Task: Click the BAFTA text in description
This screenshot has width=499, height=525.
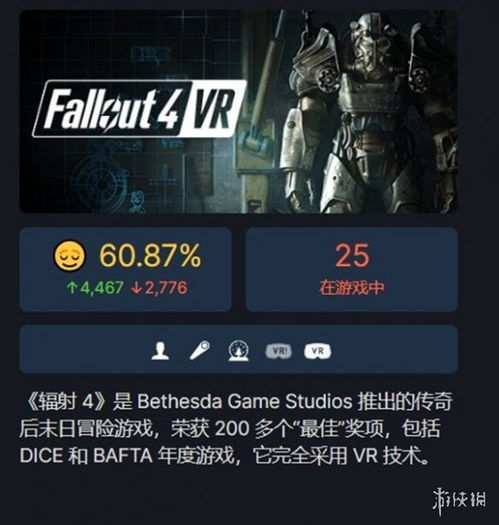Action: [123, 455]
